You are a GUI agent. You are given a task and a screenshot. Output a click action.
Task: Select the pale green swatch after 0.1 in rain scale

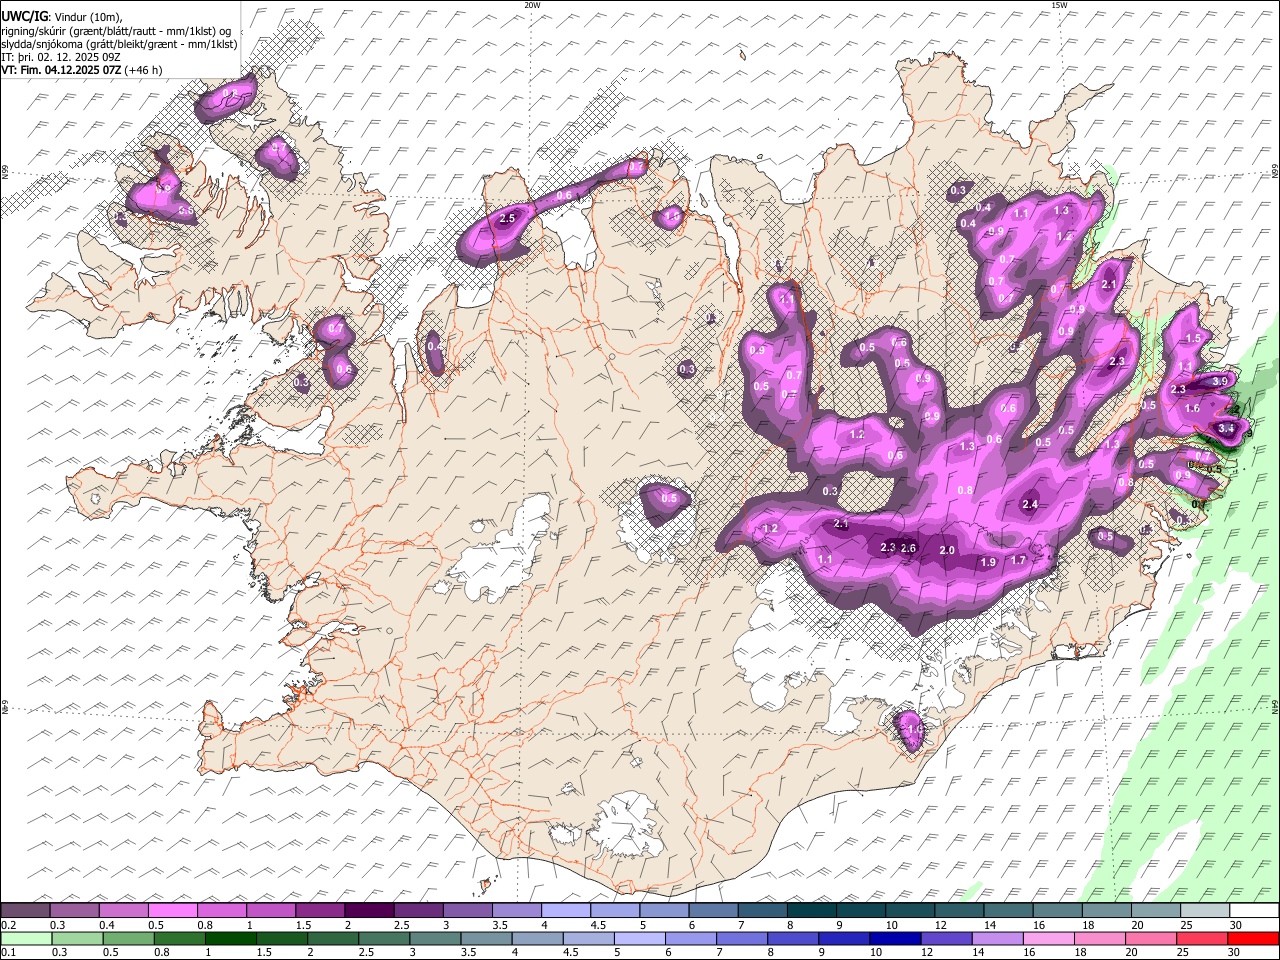pos(26,938)
